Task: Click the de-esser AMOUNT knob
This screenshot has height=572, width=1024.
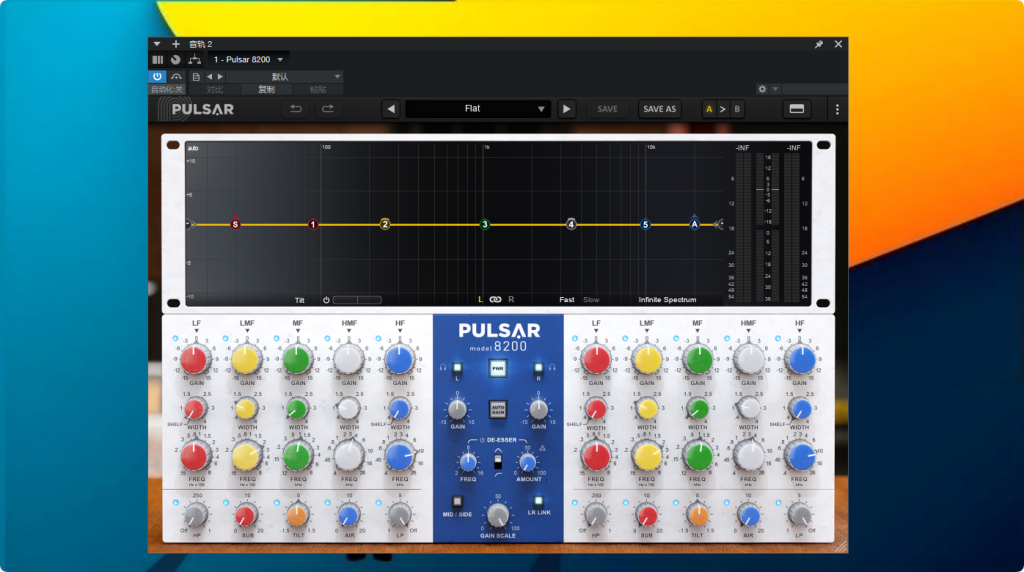Action: 528,462
